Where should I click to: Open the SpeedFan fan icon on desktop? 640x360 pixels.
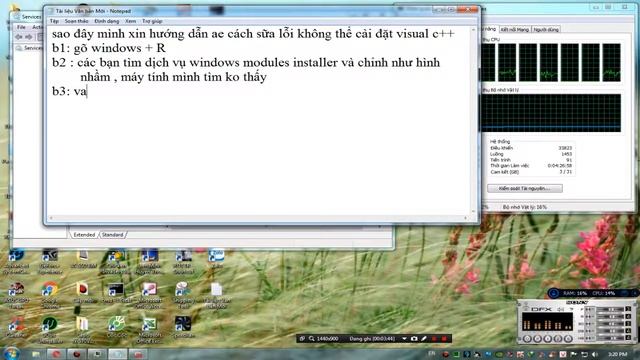point(183,327)
